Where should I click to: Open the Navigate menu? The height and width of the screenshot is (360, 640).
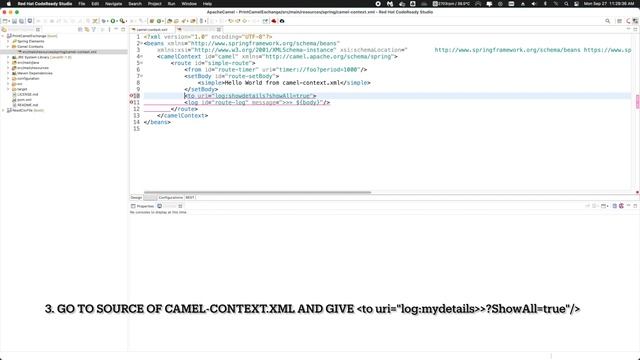tap(113, 4)
